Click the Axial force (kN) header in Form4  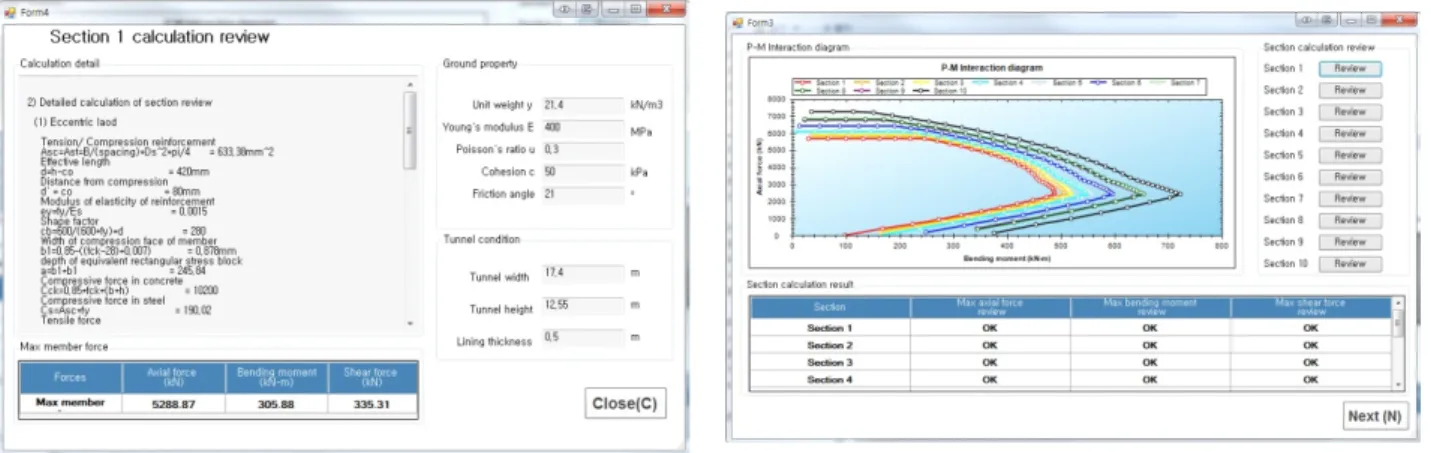point(172,377)
